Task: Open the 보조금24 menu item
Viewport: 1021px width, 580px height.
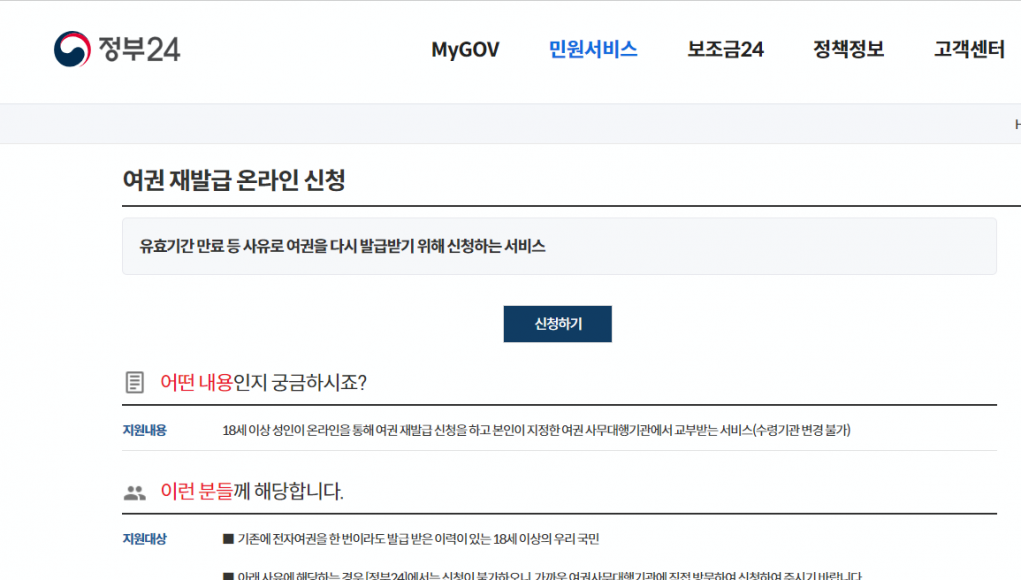Action: (x=725, y=50)
